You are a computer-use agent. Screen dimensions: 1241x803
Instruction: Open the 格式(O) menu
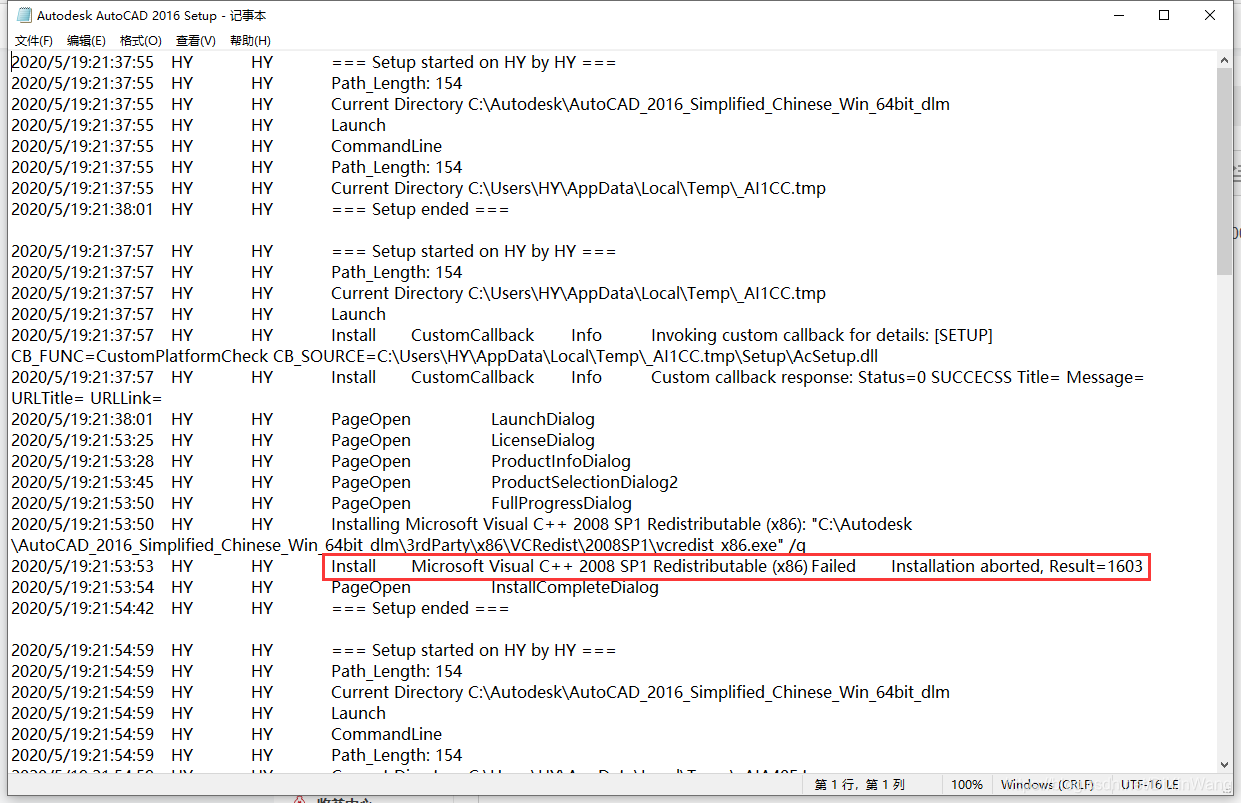tap(140, 40)
